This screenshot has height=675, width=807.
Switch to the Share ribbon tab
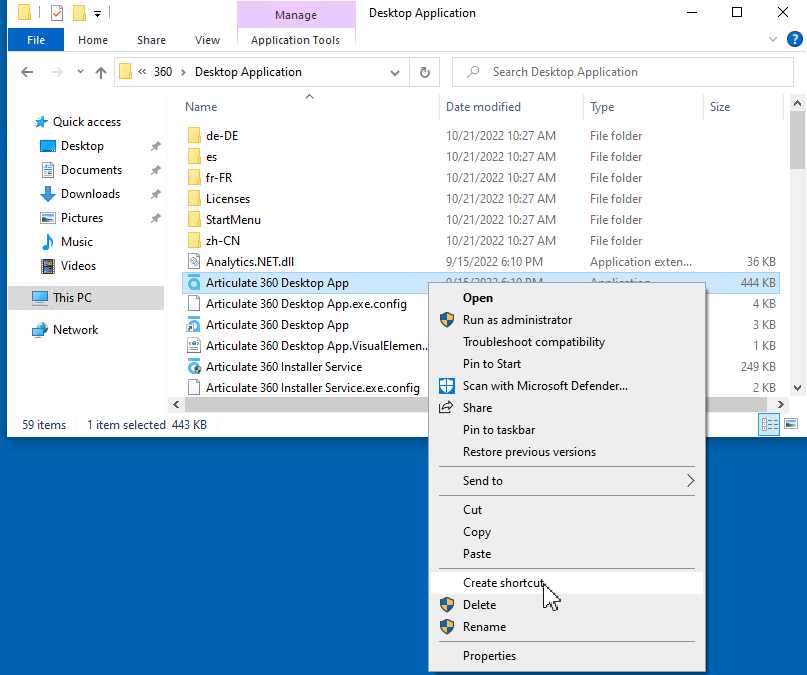151,40
